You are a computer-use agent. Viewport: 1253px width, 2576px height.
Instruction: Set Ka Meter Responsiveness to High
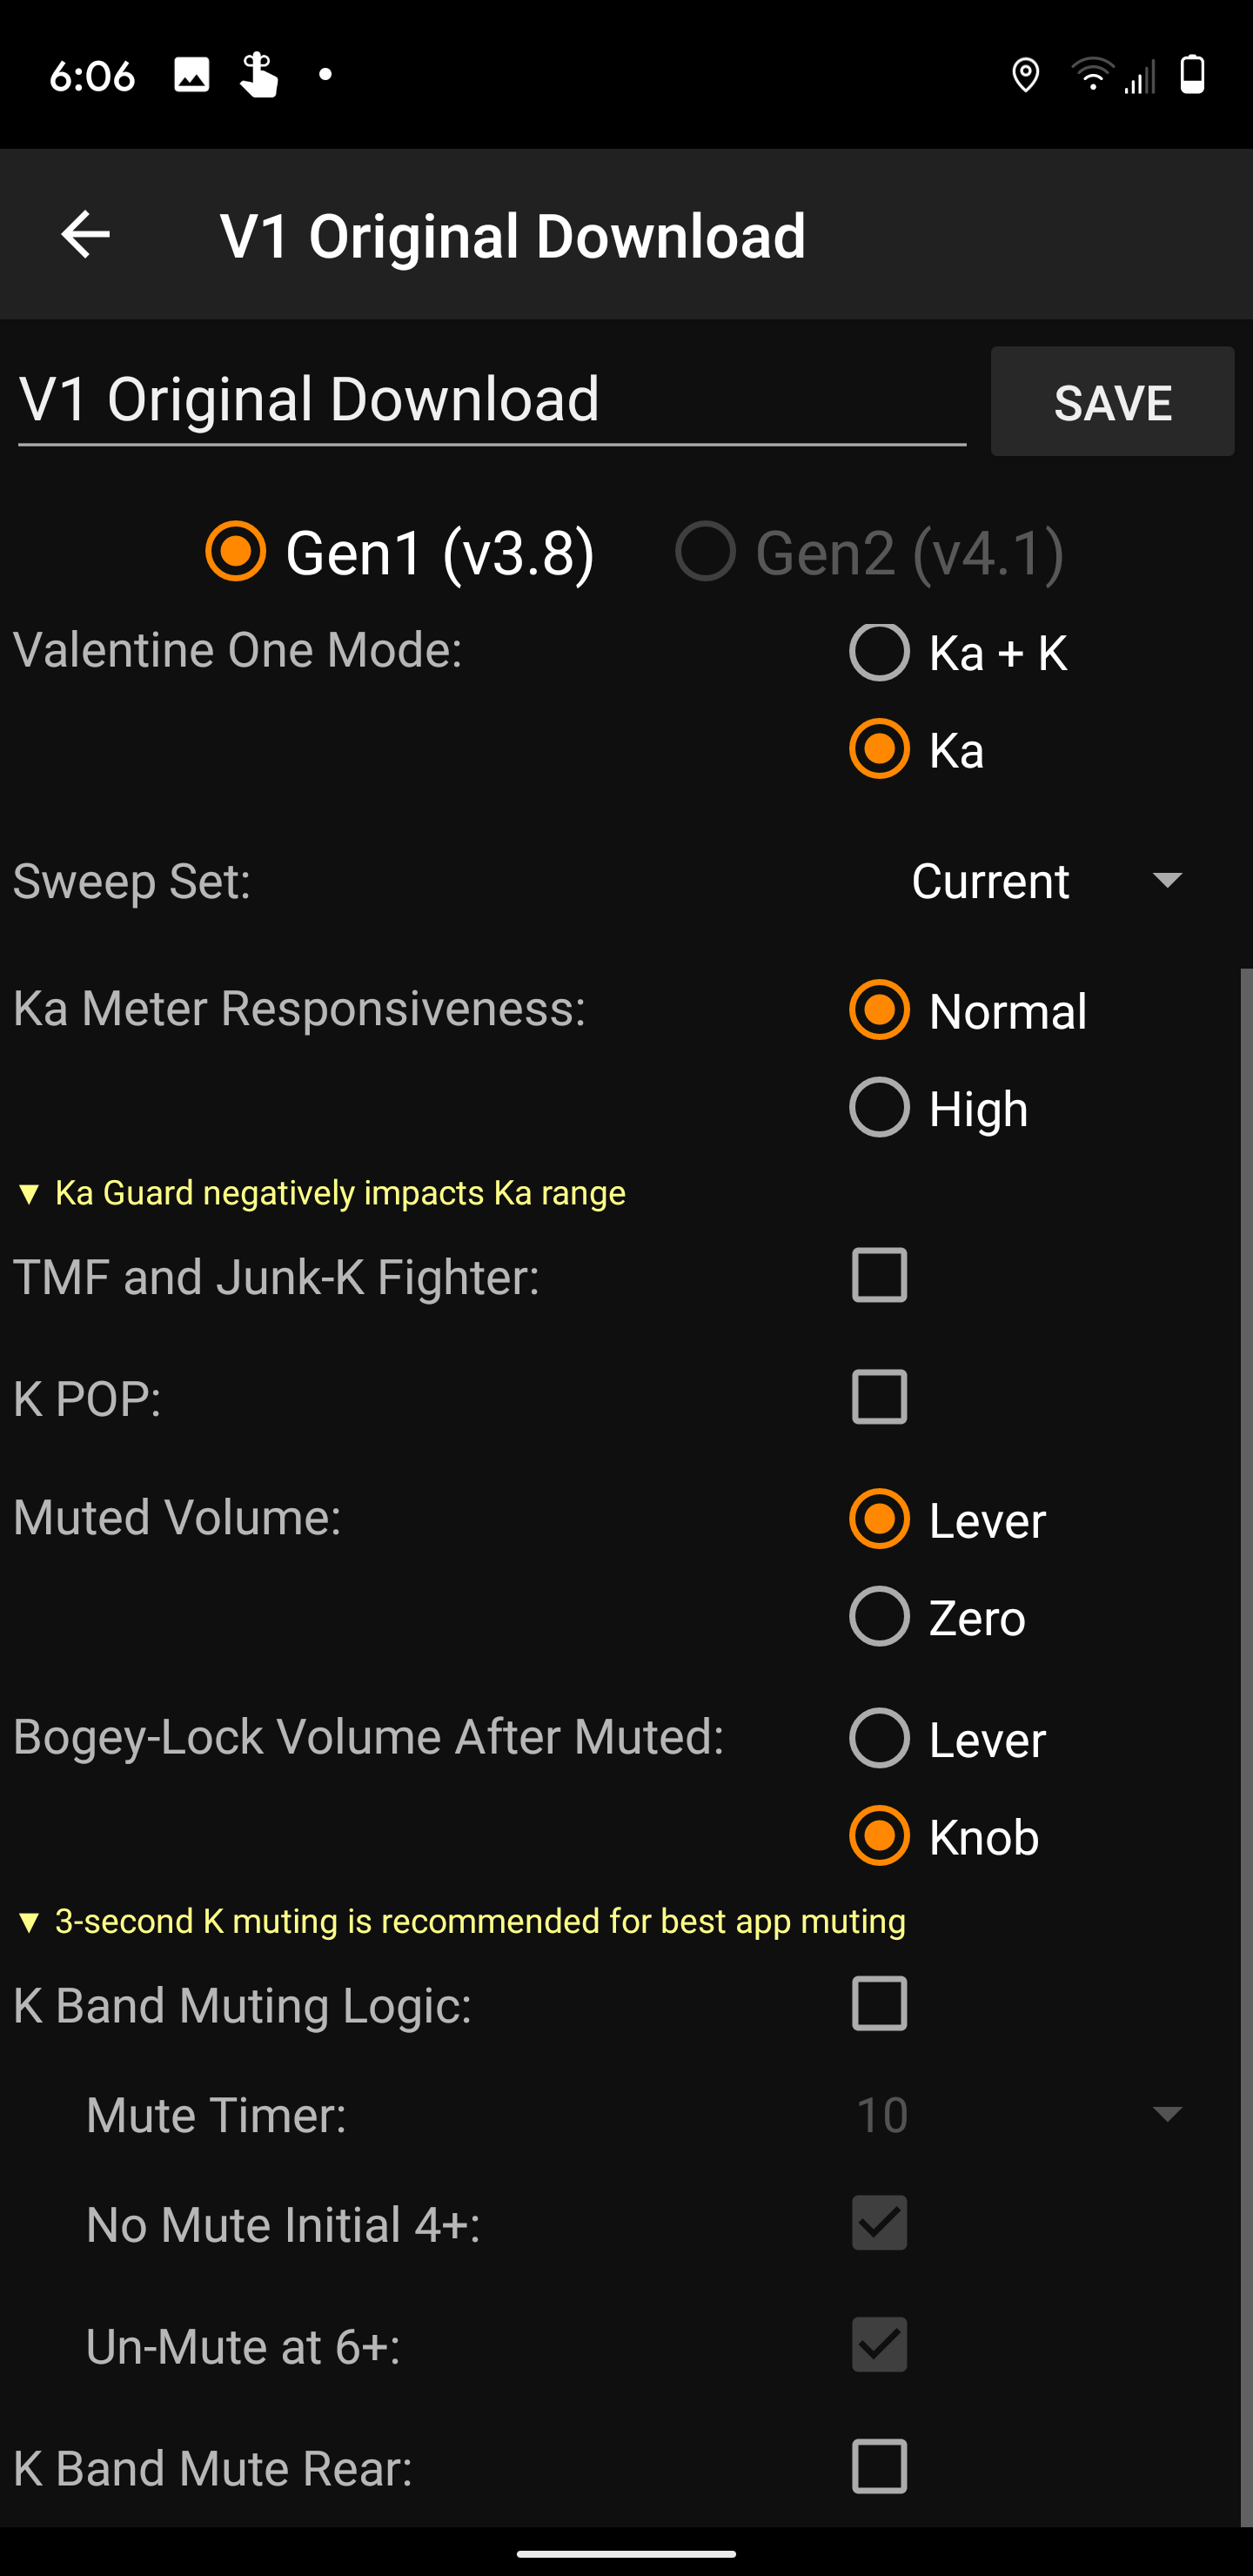[x=879, y=1108]
